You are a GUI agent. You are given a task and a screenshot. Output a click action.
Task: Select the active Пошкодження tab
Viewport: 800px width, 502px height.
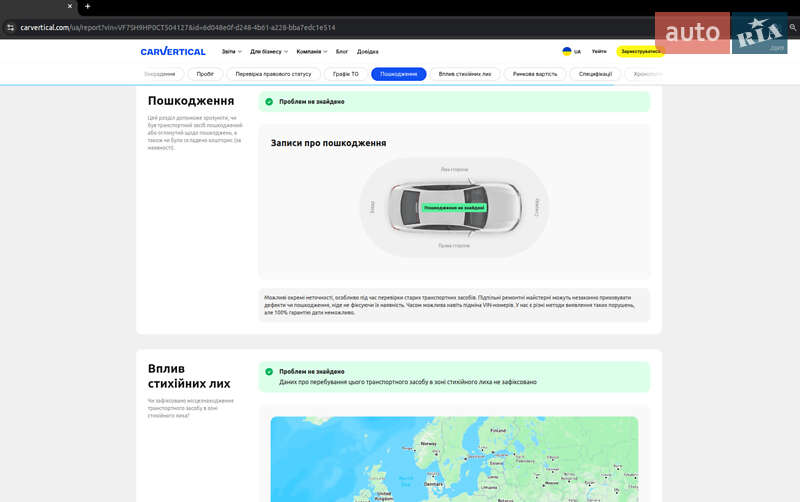point(398,74)
